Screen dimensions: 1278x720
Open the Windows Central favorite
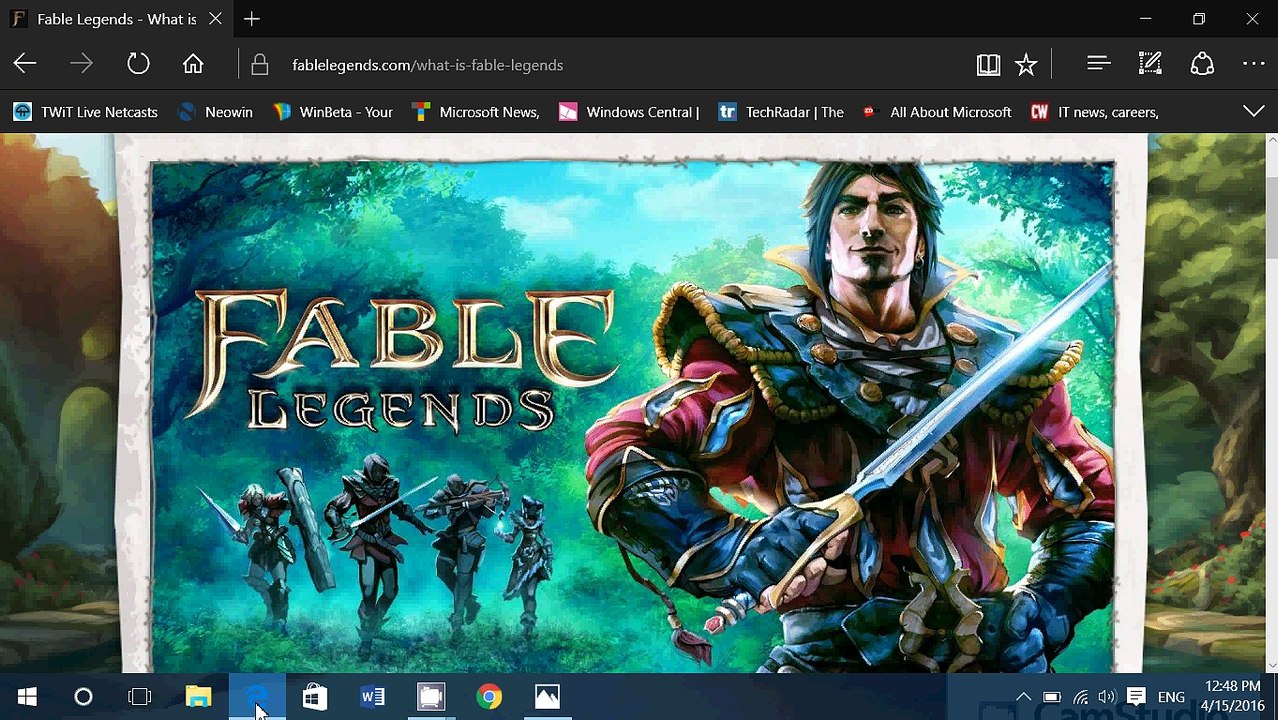629,112
